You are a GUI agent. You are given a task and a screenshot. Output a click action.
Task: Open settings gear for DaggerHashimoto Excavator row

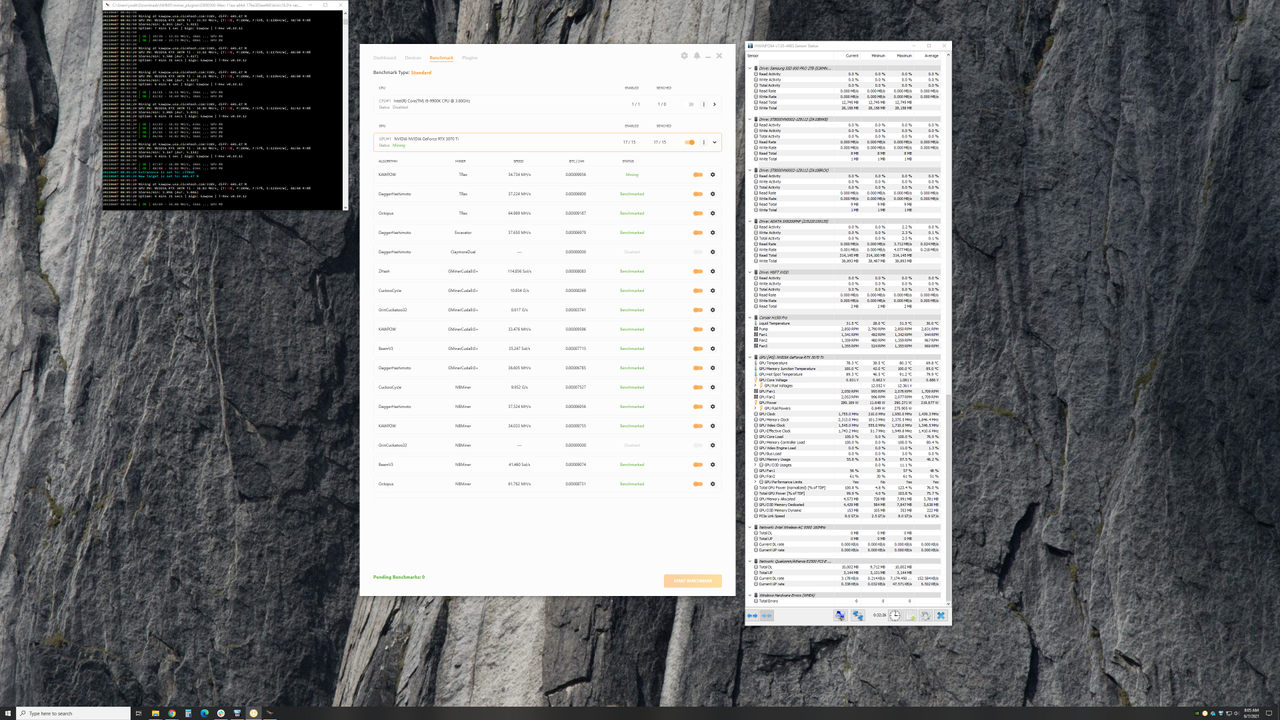click(x=713, y=232)
